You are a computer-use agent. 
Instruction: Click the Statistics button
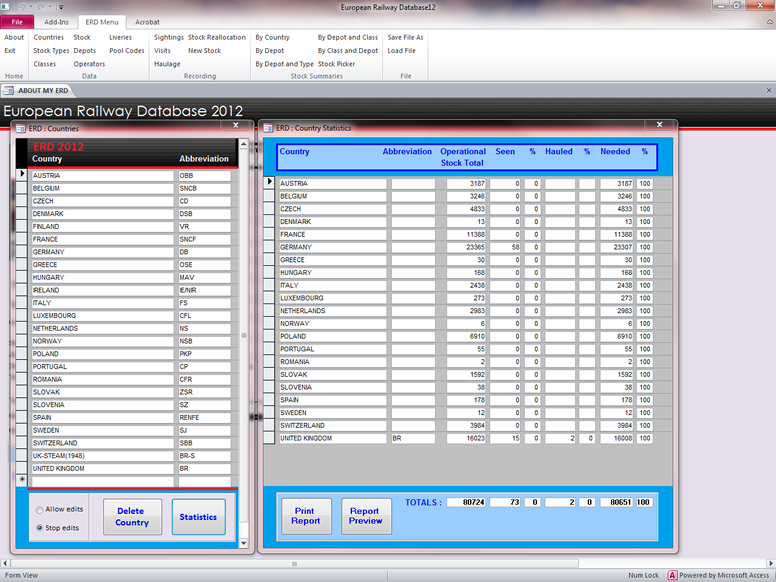click(x=198, y=517)
